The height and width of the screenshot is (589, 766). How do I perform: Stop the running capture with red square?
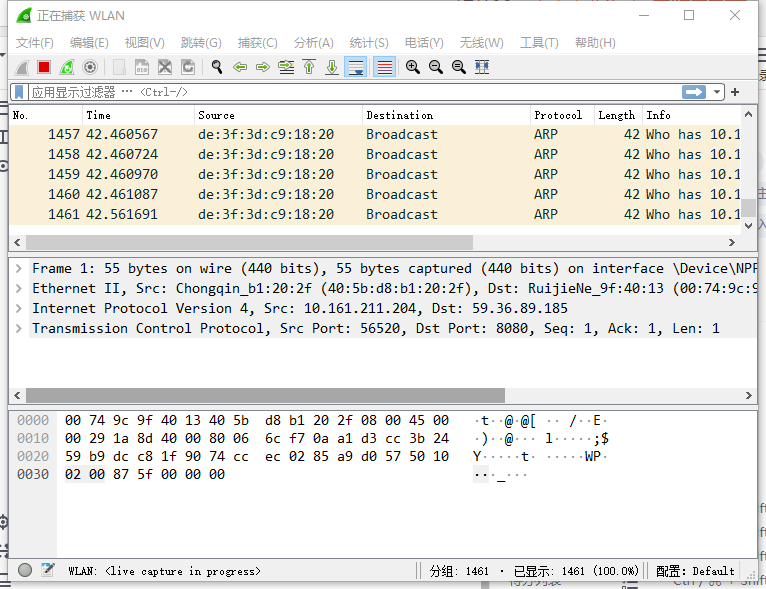[x=44, y=67]
